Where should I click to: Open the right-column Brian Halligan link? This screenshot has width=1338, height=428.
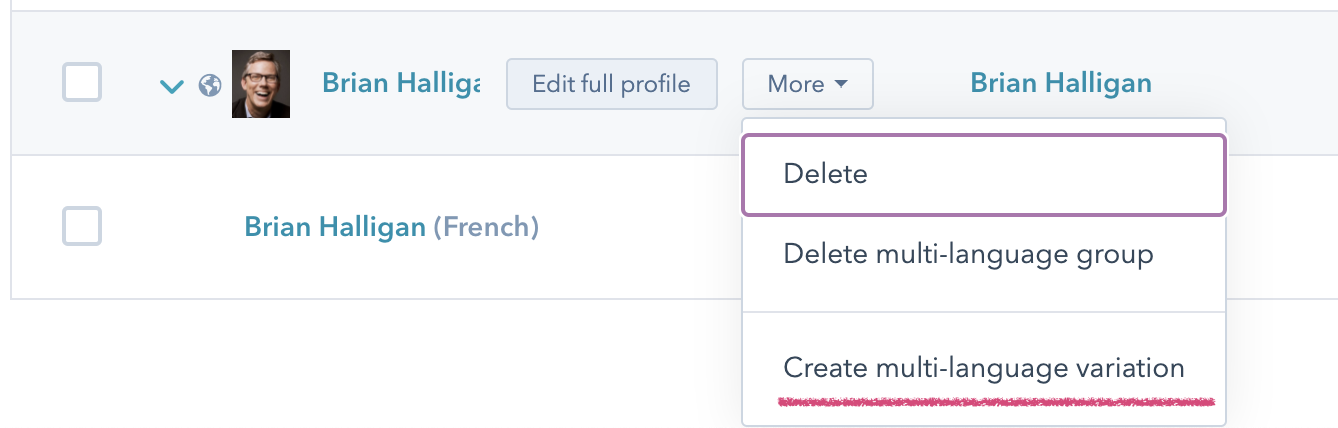tap(1060, 83)
